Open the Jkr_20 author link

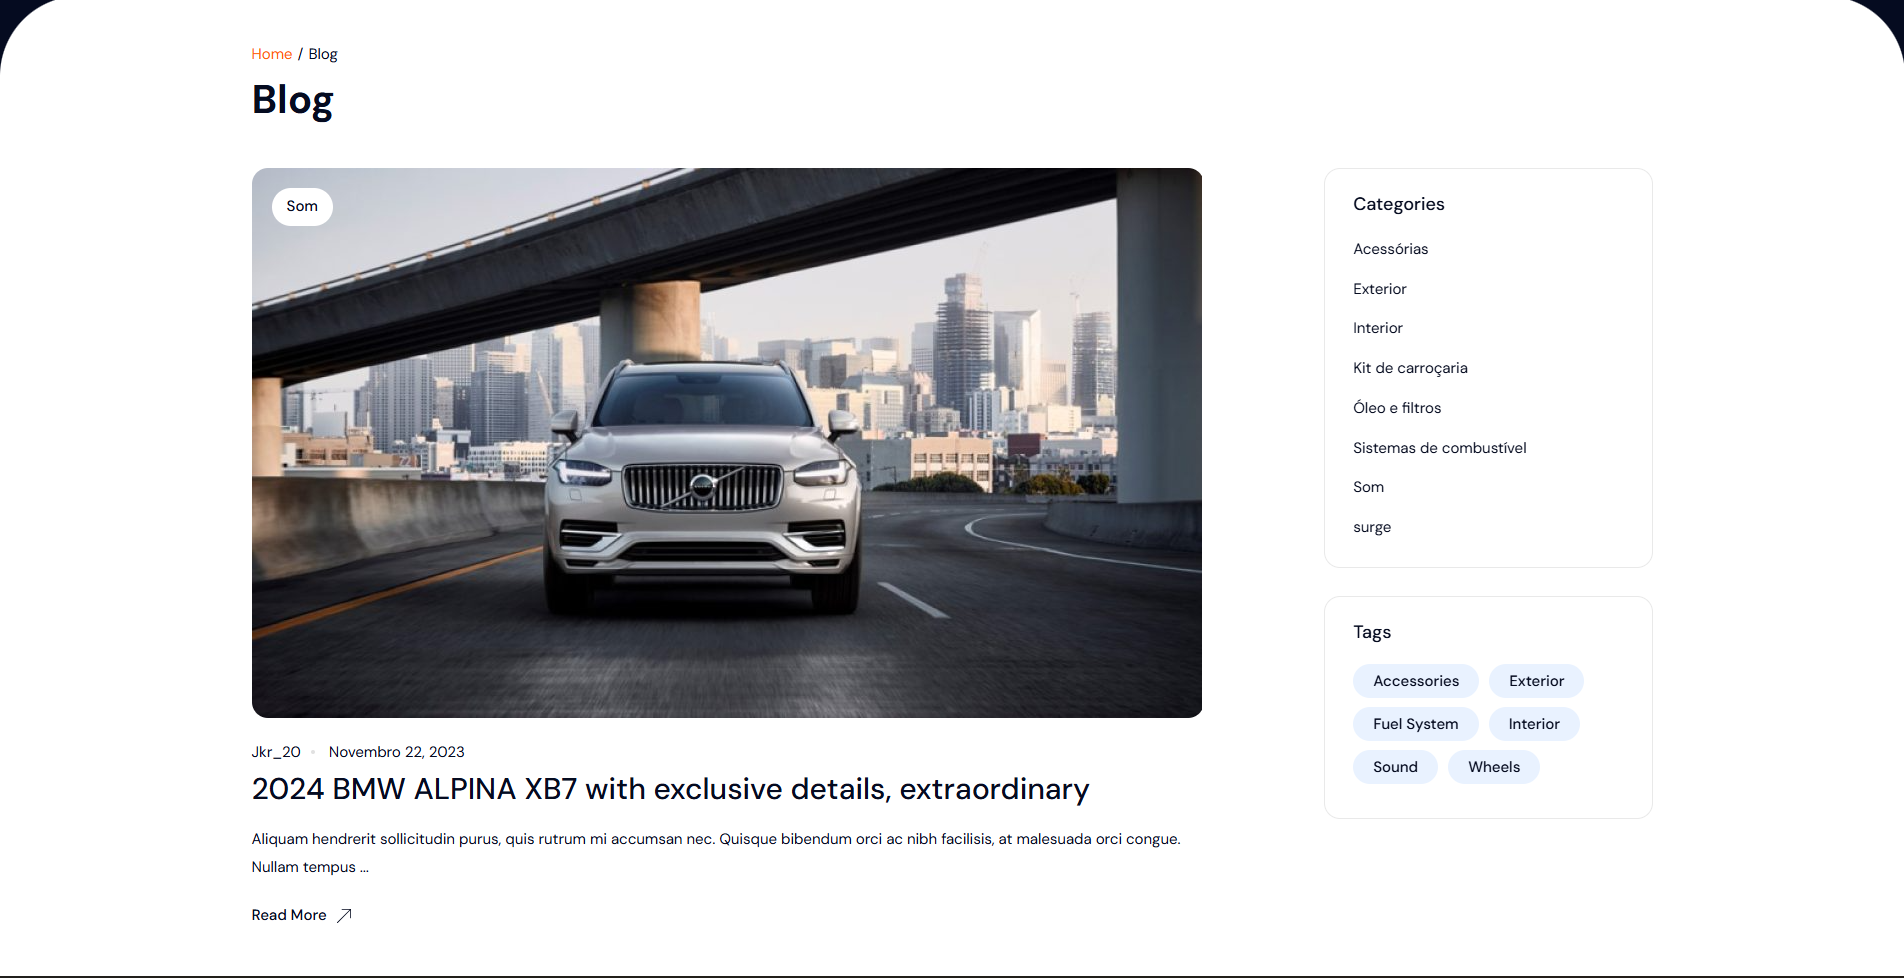pyautogui.click(x=276, y=752)
